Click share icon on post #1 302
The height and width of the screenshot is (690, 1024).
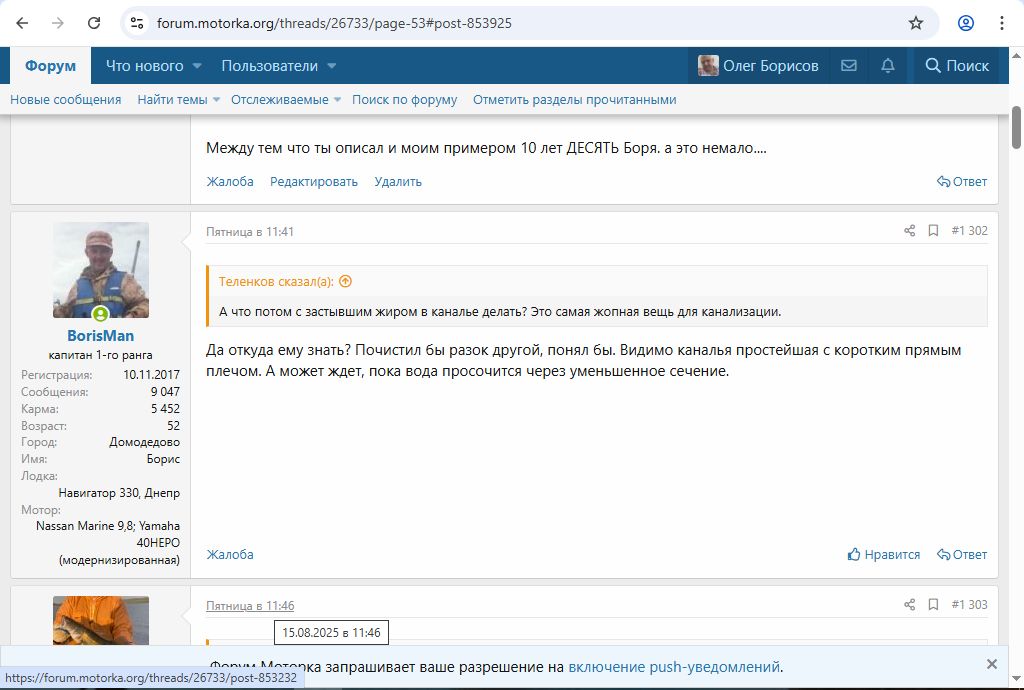(x=909, y=231)
